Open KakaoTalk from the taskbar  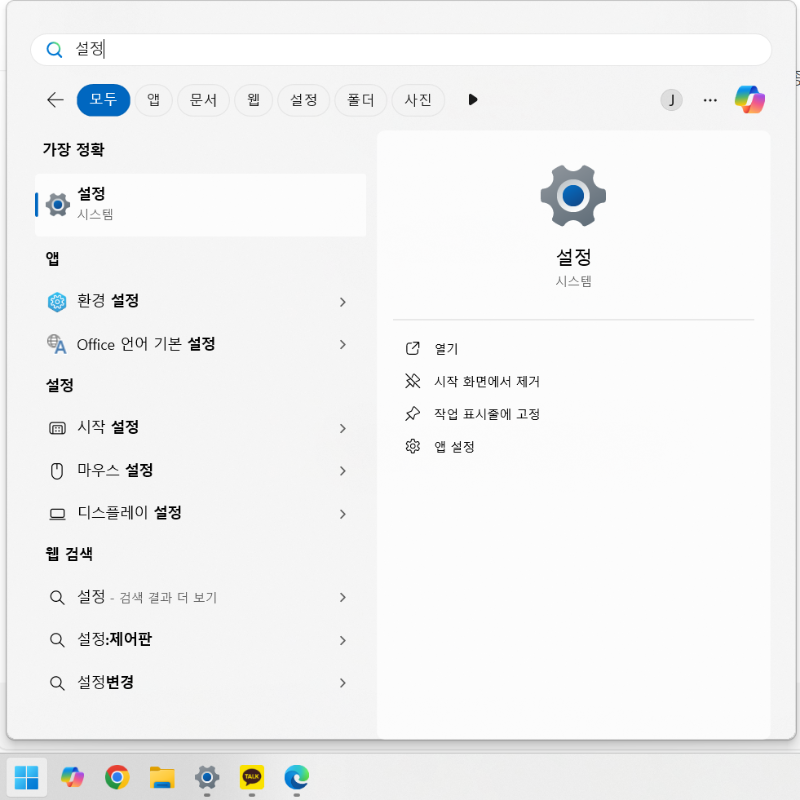click(251, 777)
